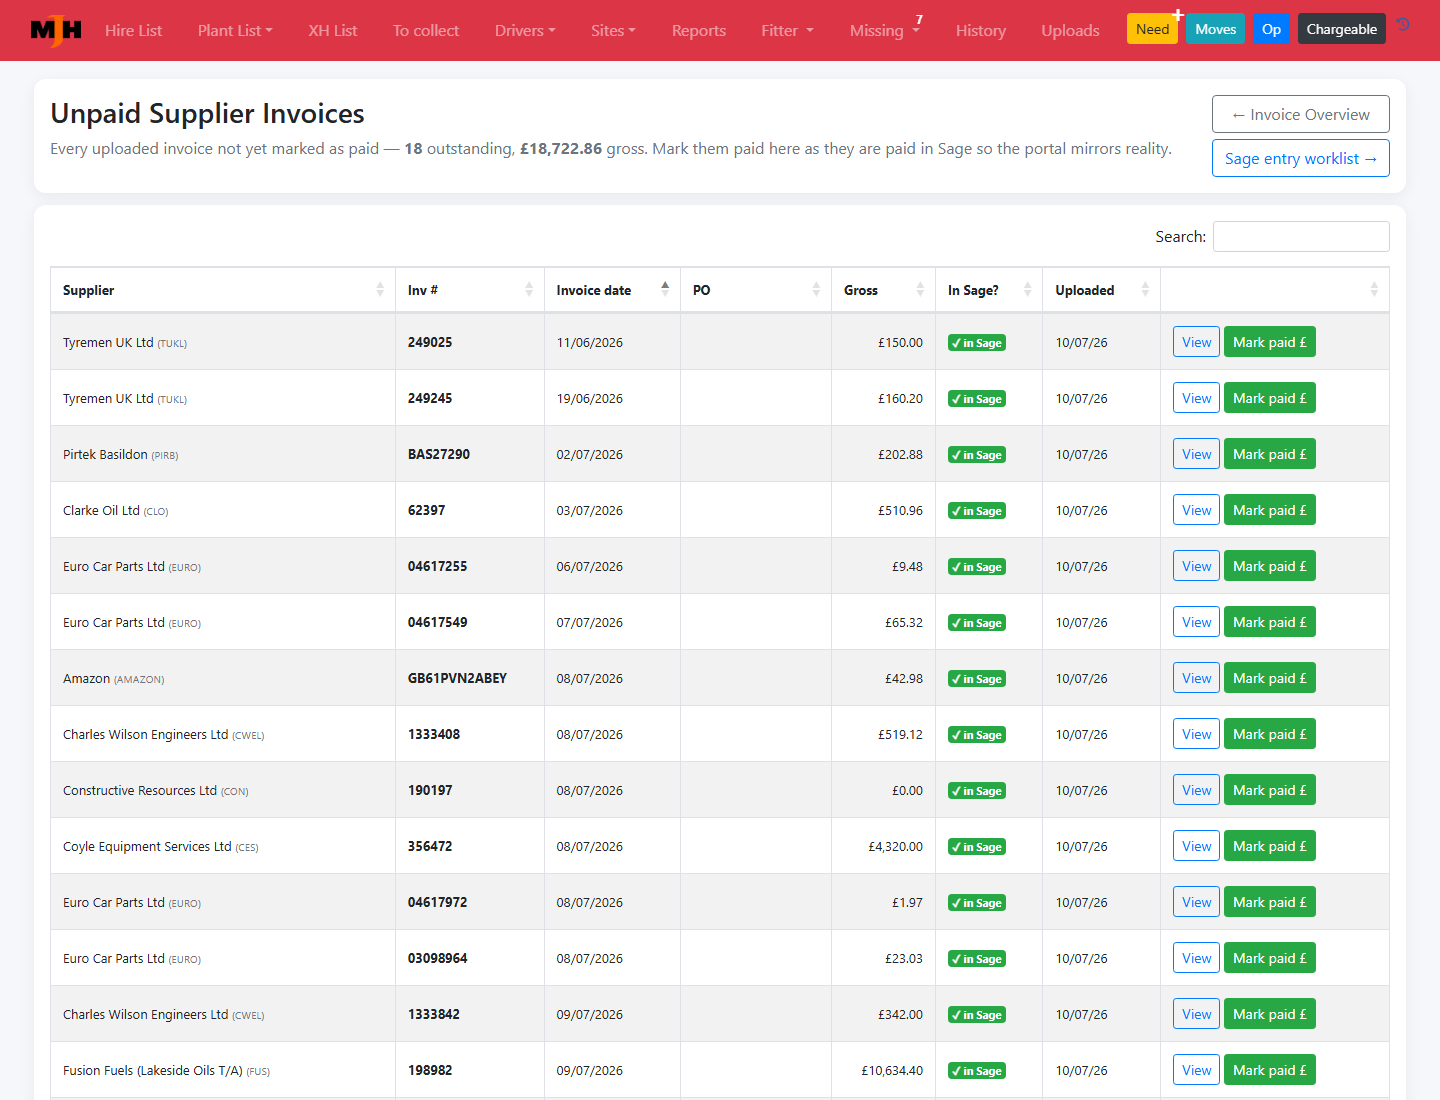1440x1100 pixels.
Task: Expand the Drivers dropdown
Action: [x=525, y=31]
